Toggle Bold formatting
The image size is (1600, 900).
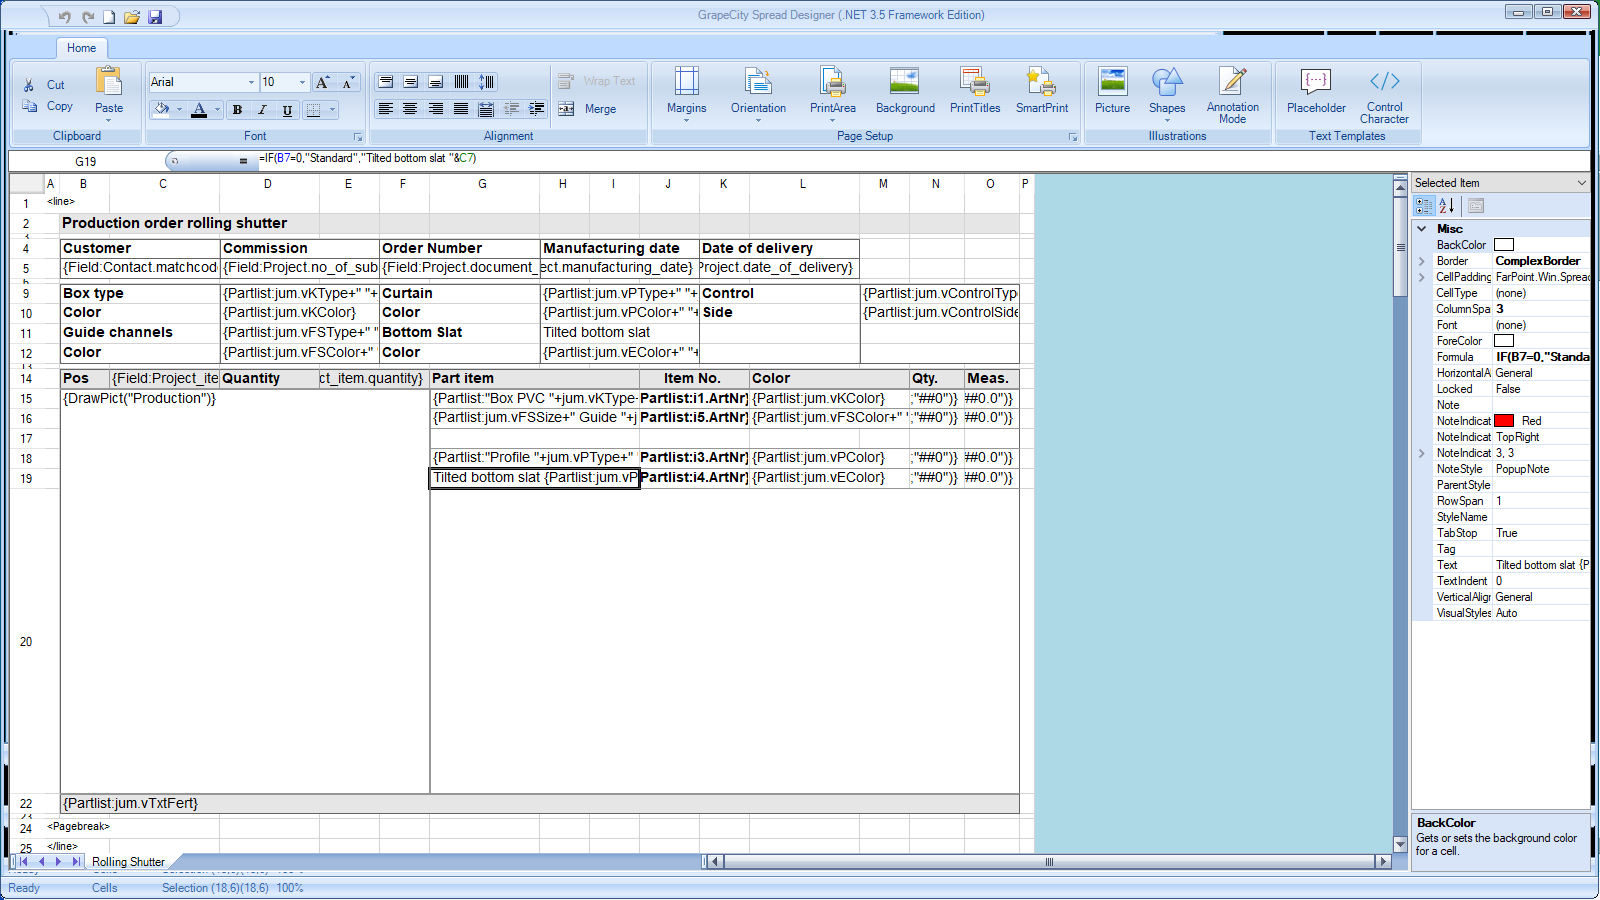(237, 110)
